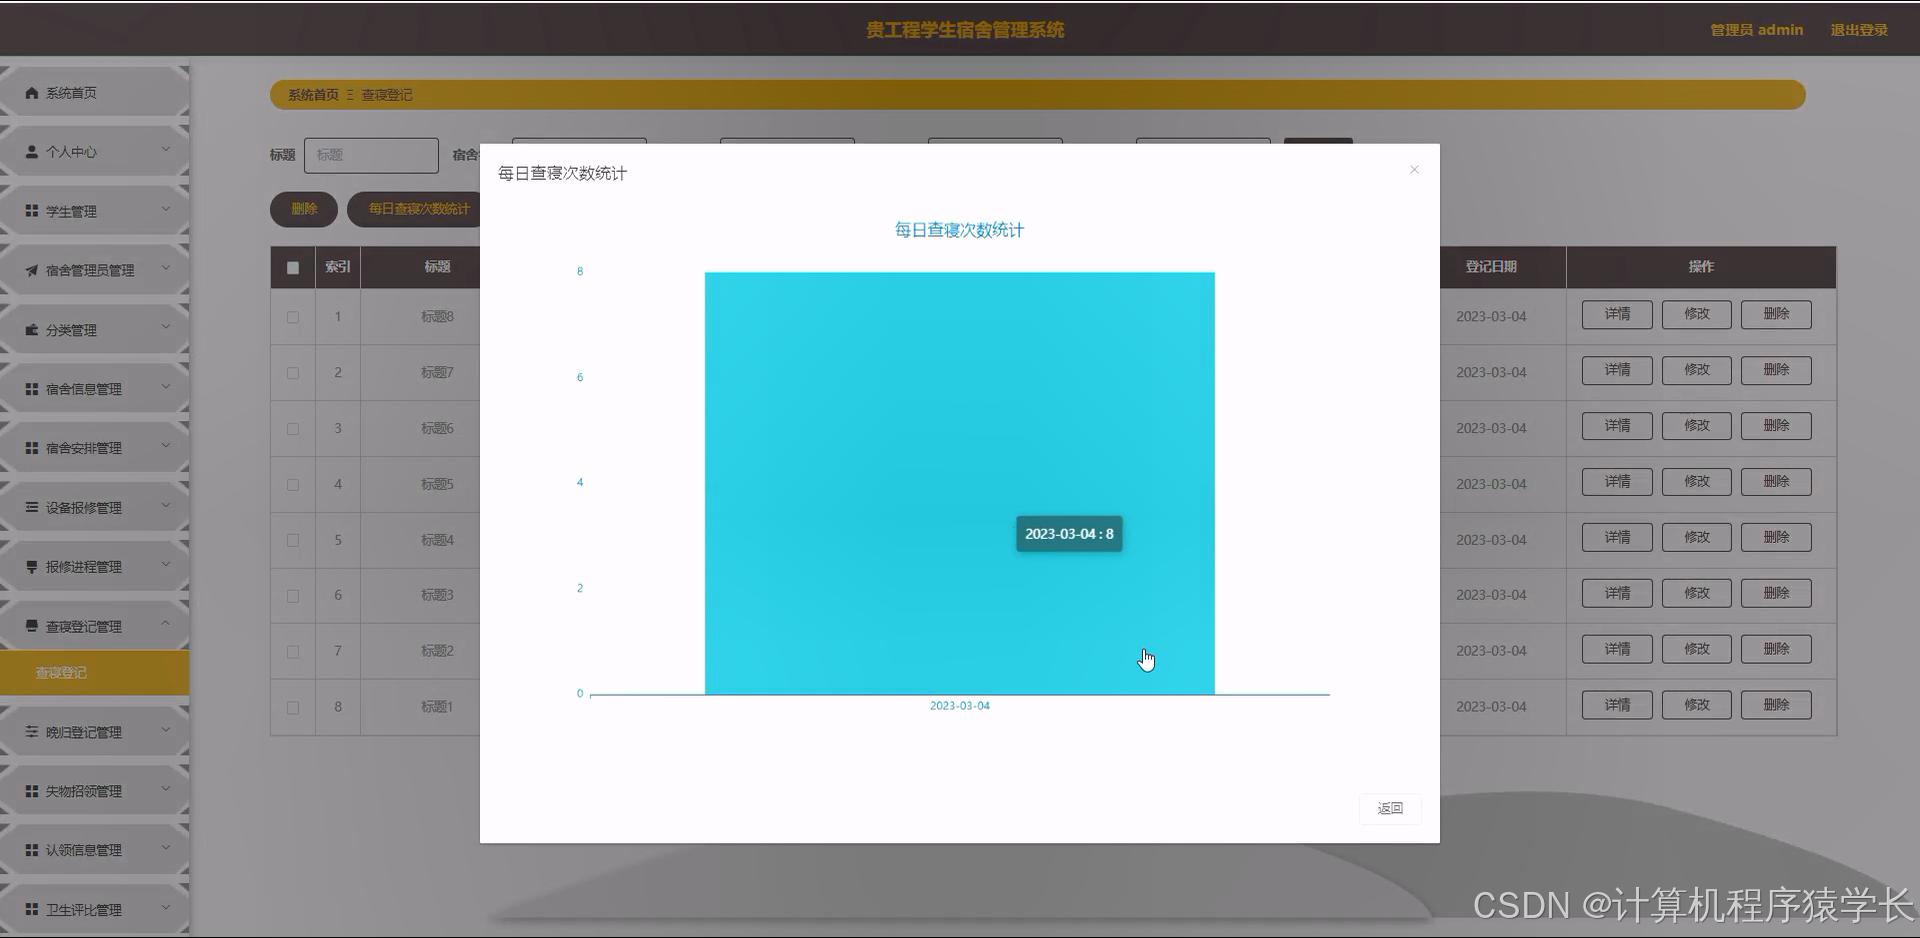Click the 管理员 admin account label
The height and width of the screenshot is (938, 1920).
point(1756,30)
